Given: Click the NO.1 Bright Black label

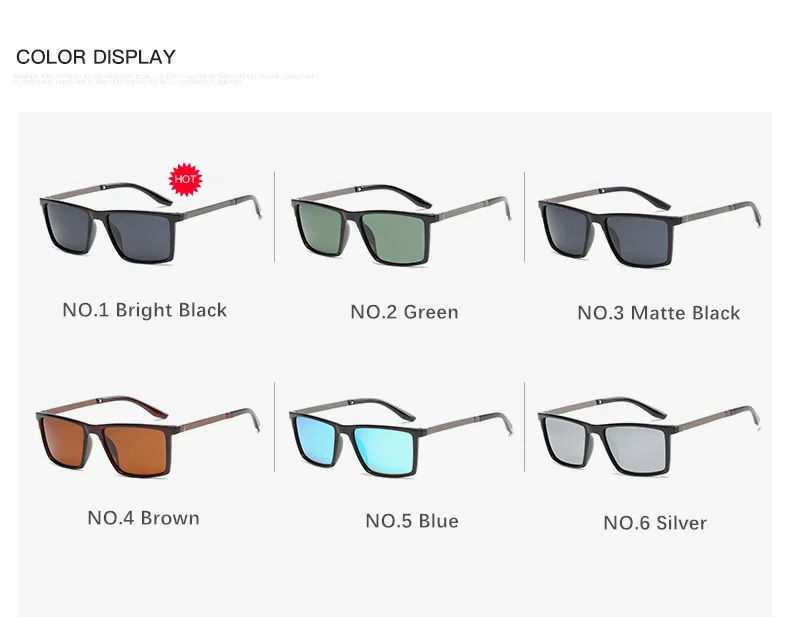Looking at the screenshot, I should pos(145,310).
